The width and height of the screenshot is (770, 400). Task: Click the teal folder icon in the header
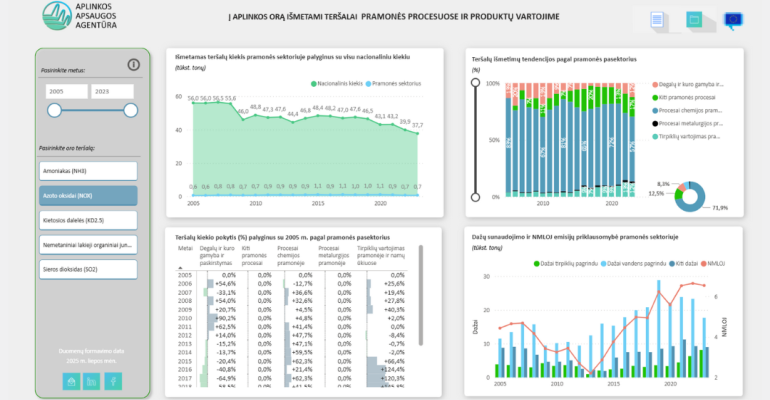pos(694,20)
